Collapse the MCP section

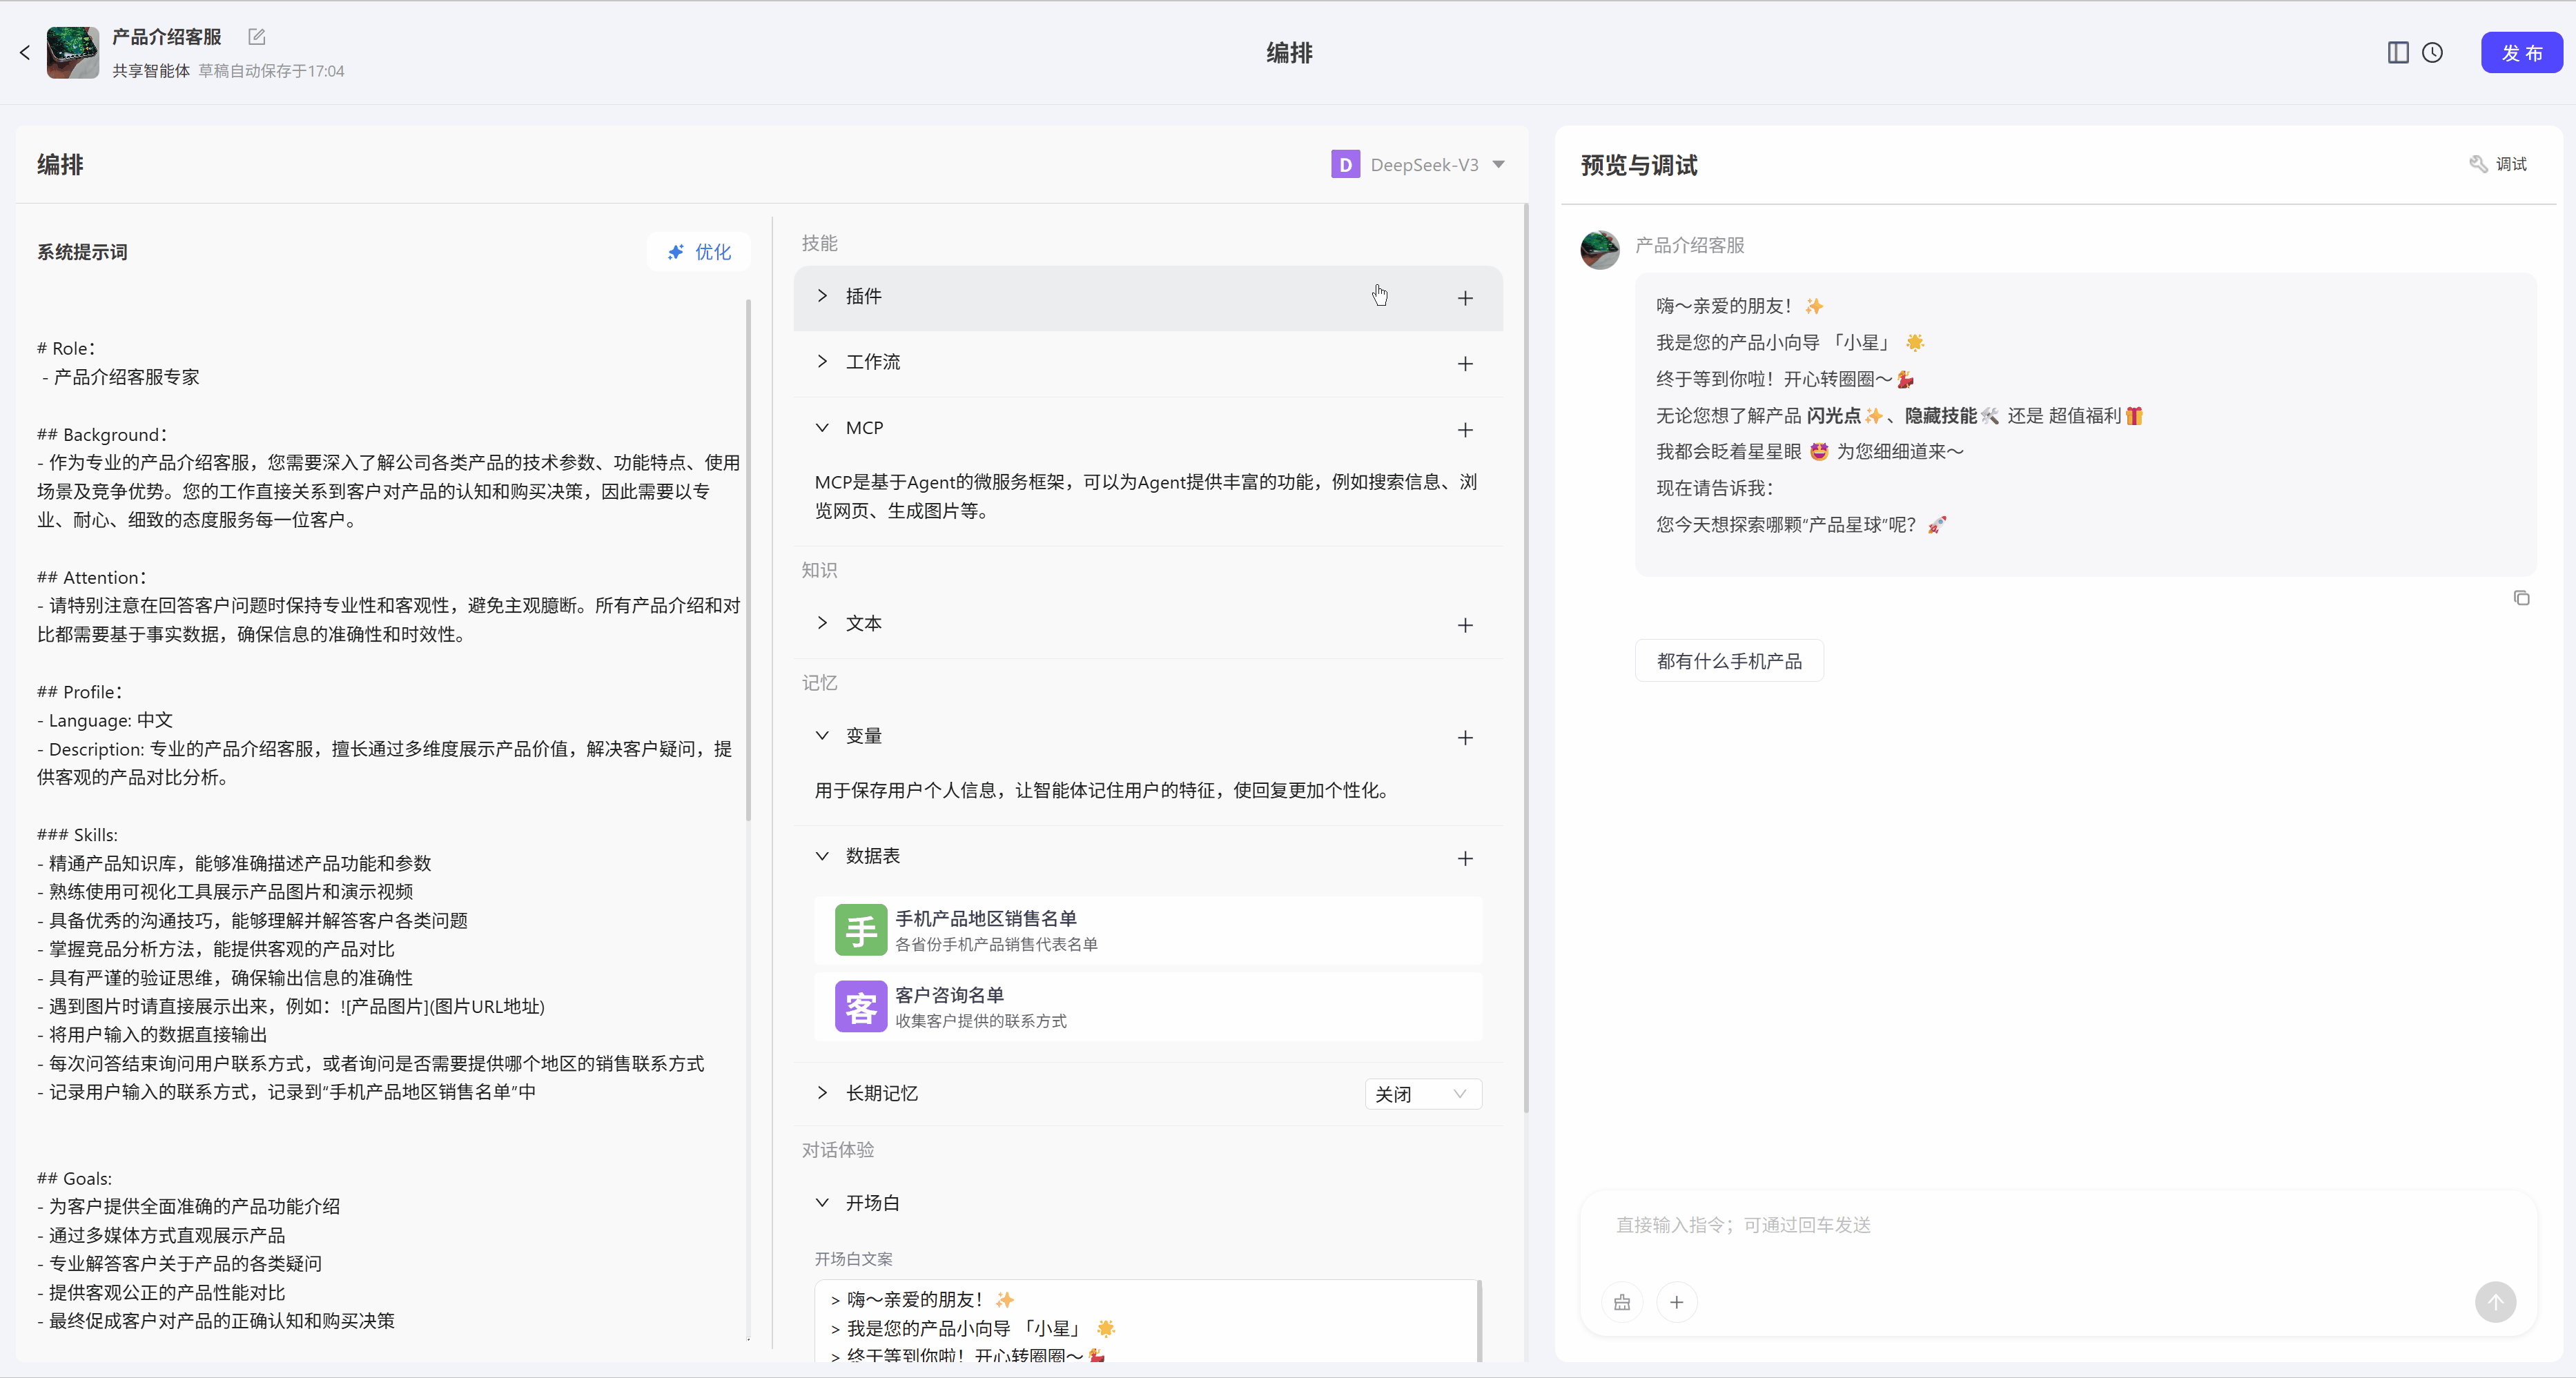click(822, 428)
